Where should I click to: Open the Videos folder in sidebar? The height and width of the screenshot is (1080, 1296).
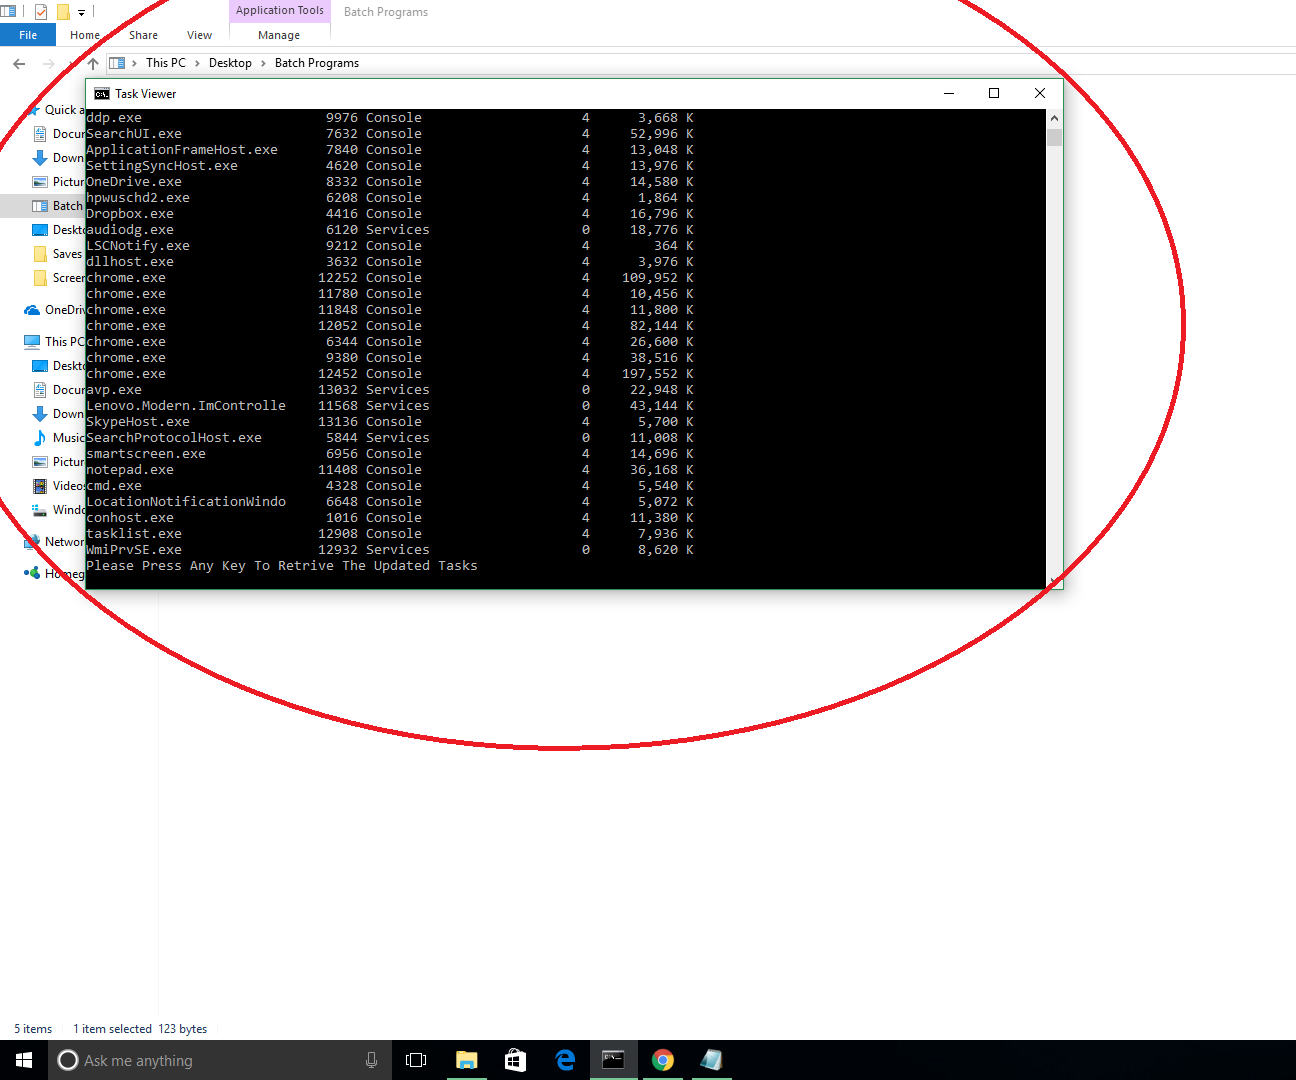point(62,485)
